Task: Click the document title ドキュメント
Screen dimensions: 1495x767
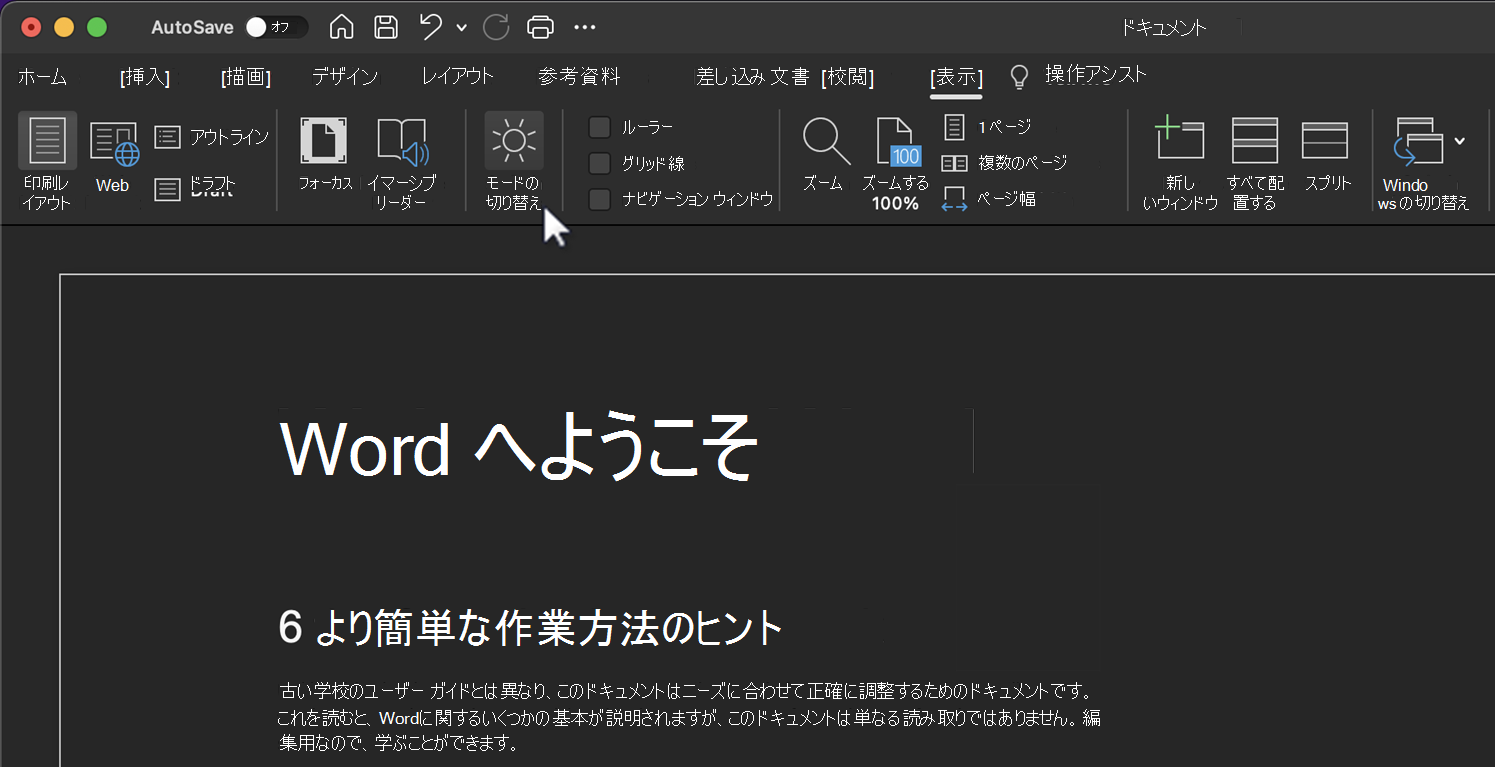Action: [x=1164, y=28]
